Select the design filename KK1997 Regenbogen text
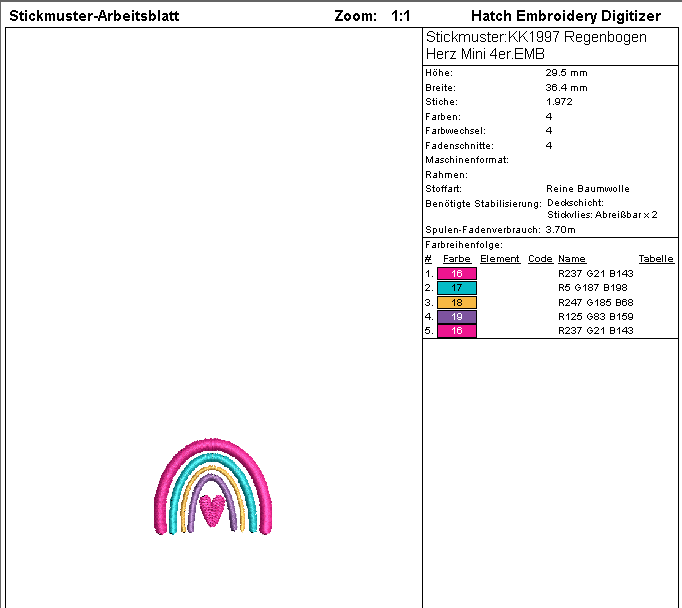 536,37
